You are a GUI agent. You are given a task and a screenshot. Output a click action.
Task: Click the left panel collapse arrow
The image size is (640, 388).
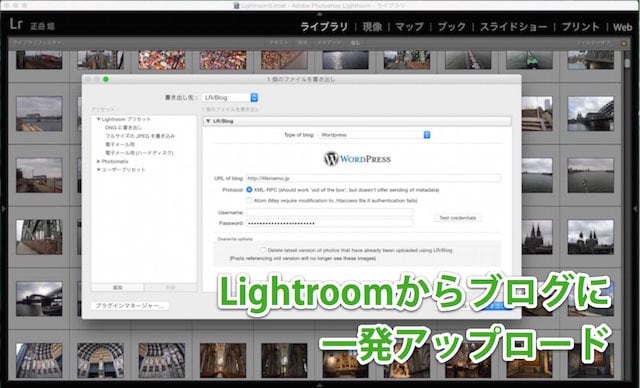tap(3, 208)
